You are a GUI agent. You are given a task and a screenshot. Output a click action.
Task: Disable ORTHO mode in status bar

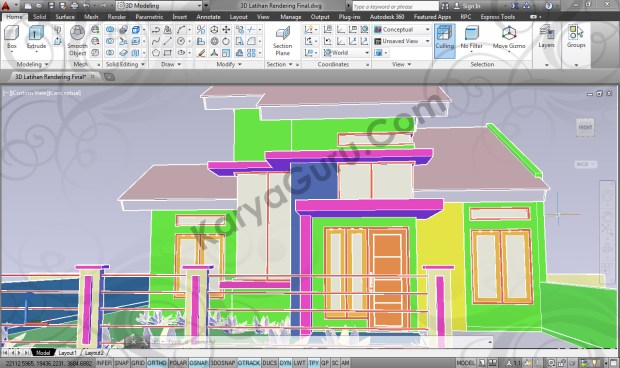pyautogui.click(x=157, y=363)
